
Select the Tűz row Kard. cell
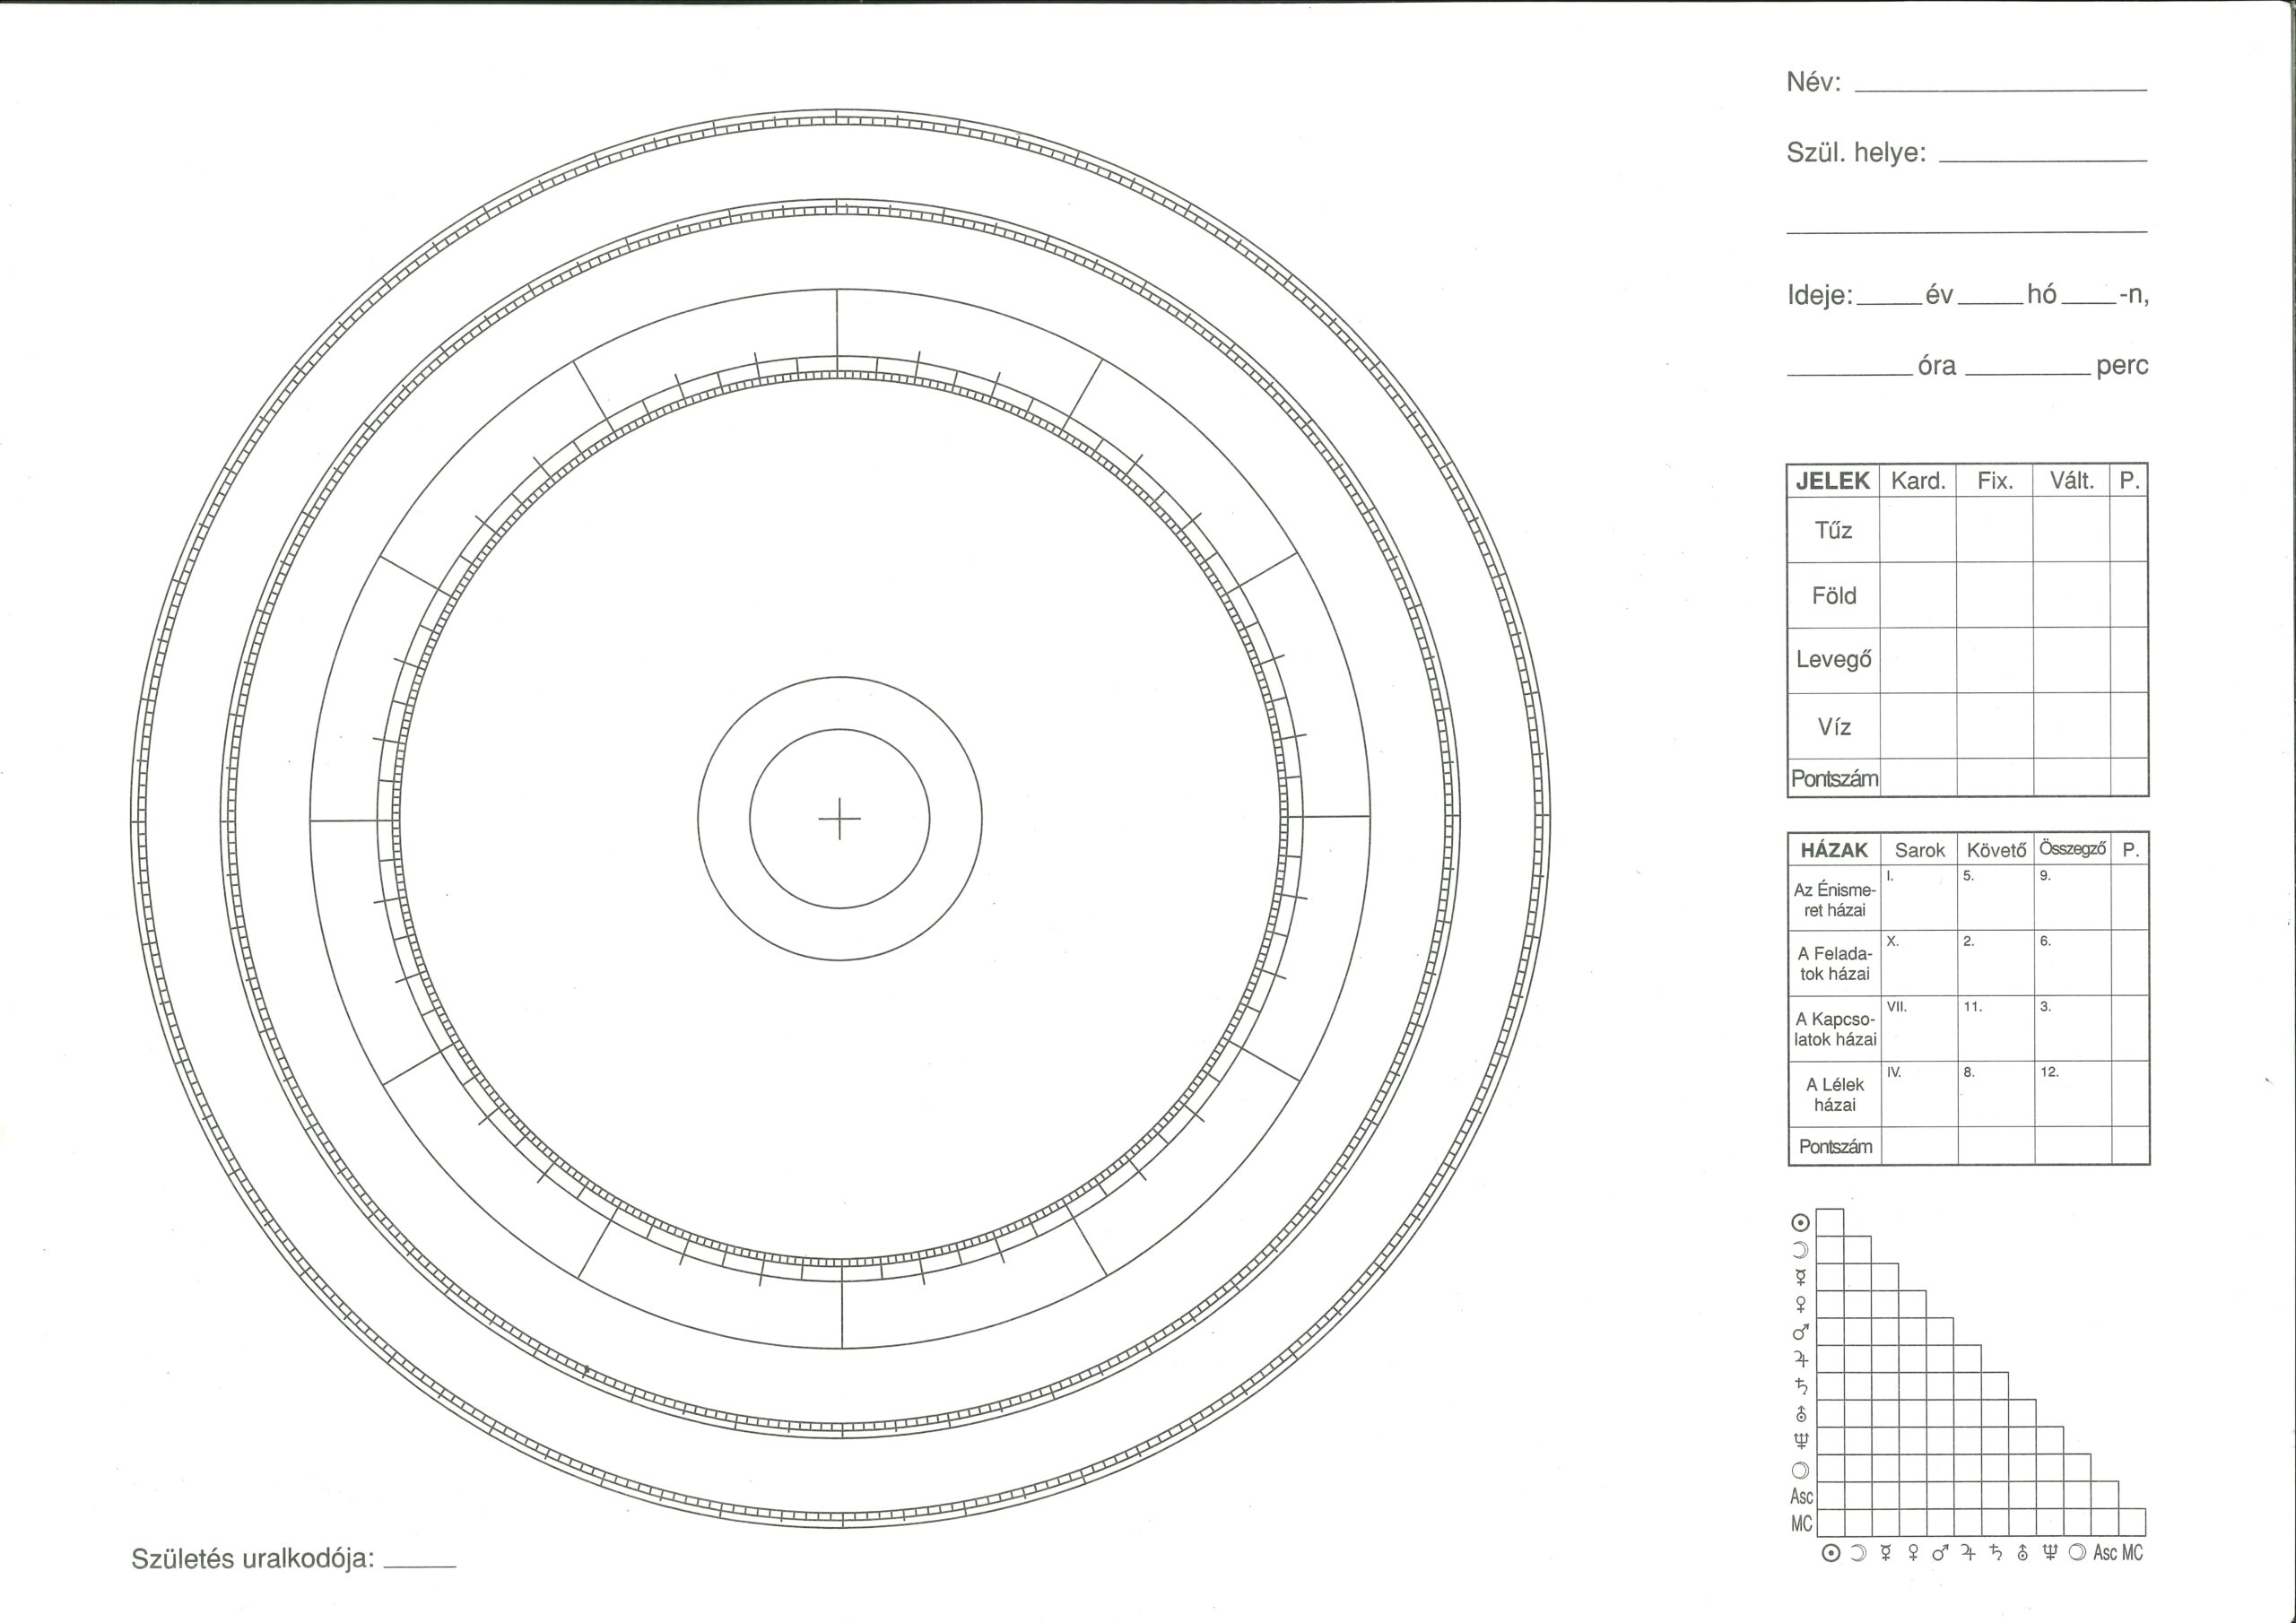tap(1917, 529)
